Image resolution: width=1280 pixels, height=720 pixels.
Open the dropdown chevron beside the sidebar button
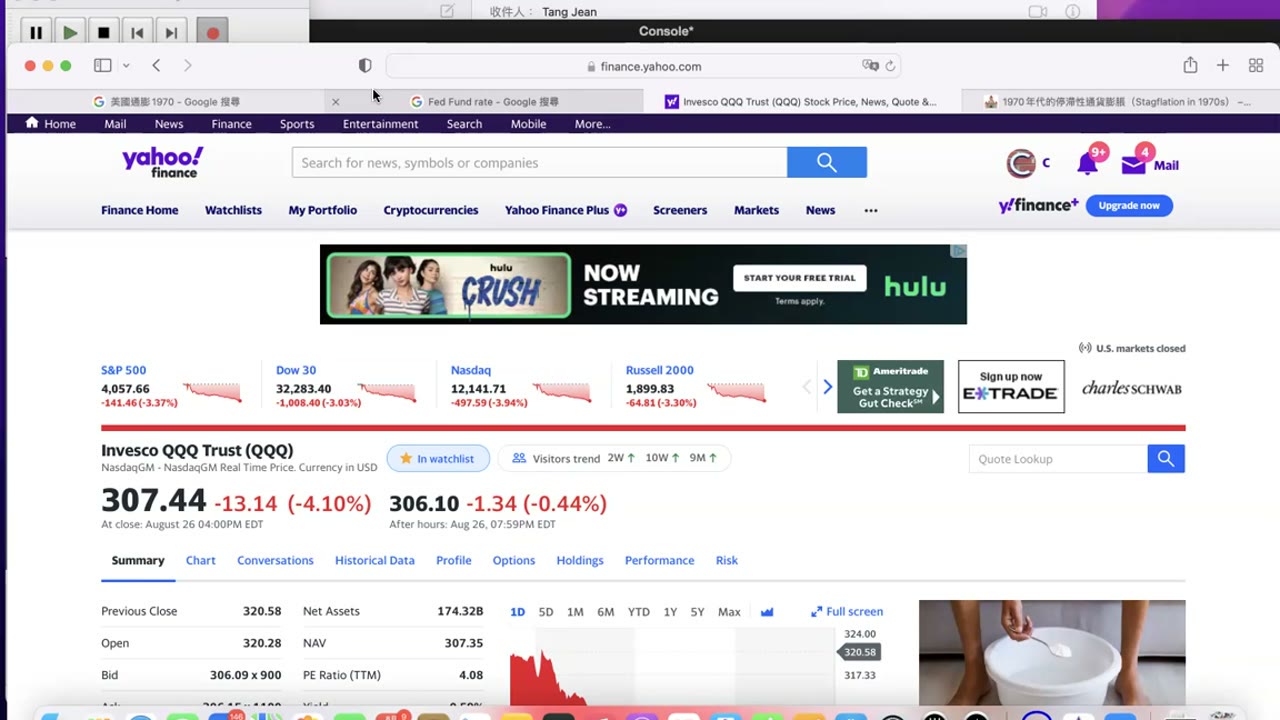coord(126,66)
